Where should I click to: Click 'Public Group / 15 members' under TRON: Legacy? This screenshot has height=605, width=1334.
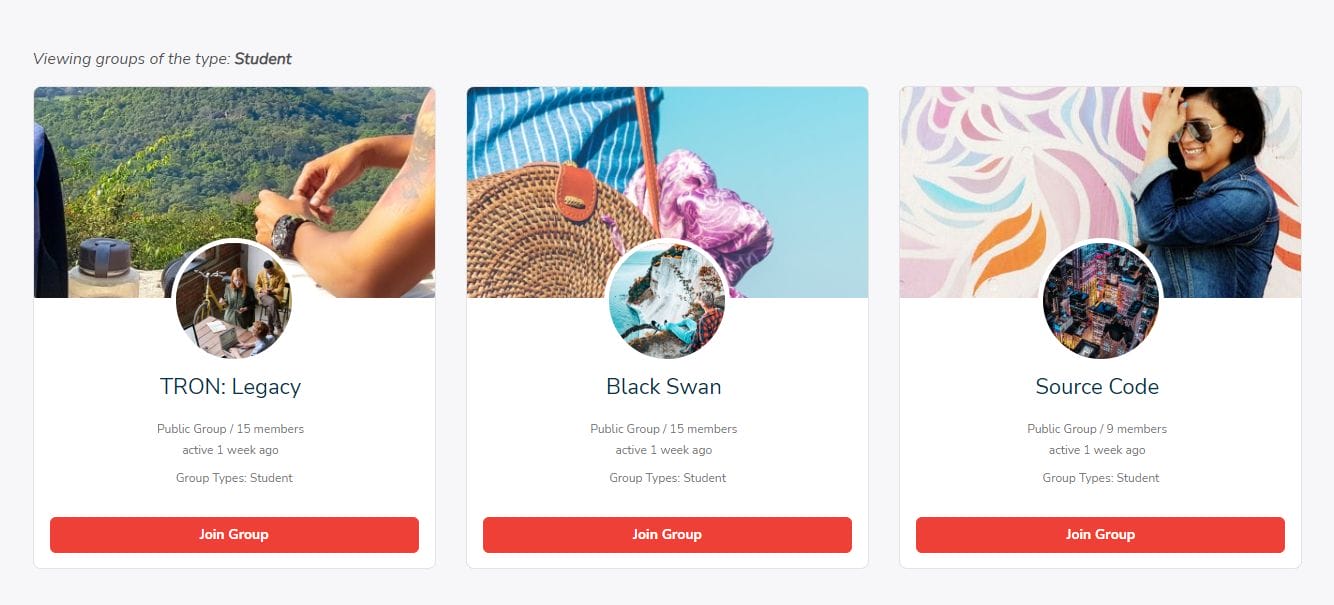coord(230,429)
